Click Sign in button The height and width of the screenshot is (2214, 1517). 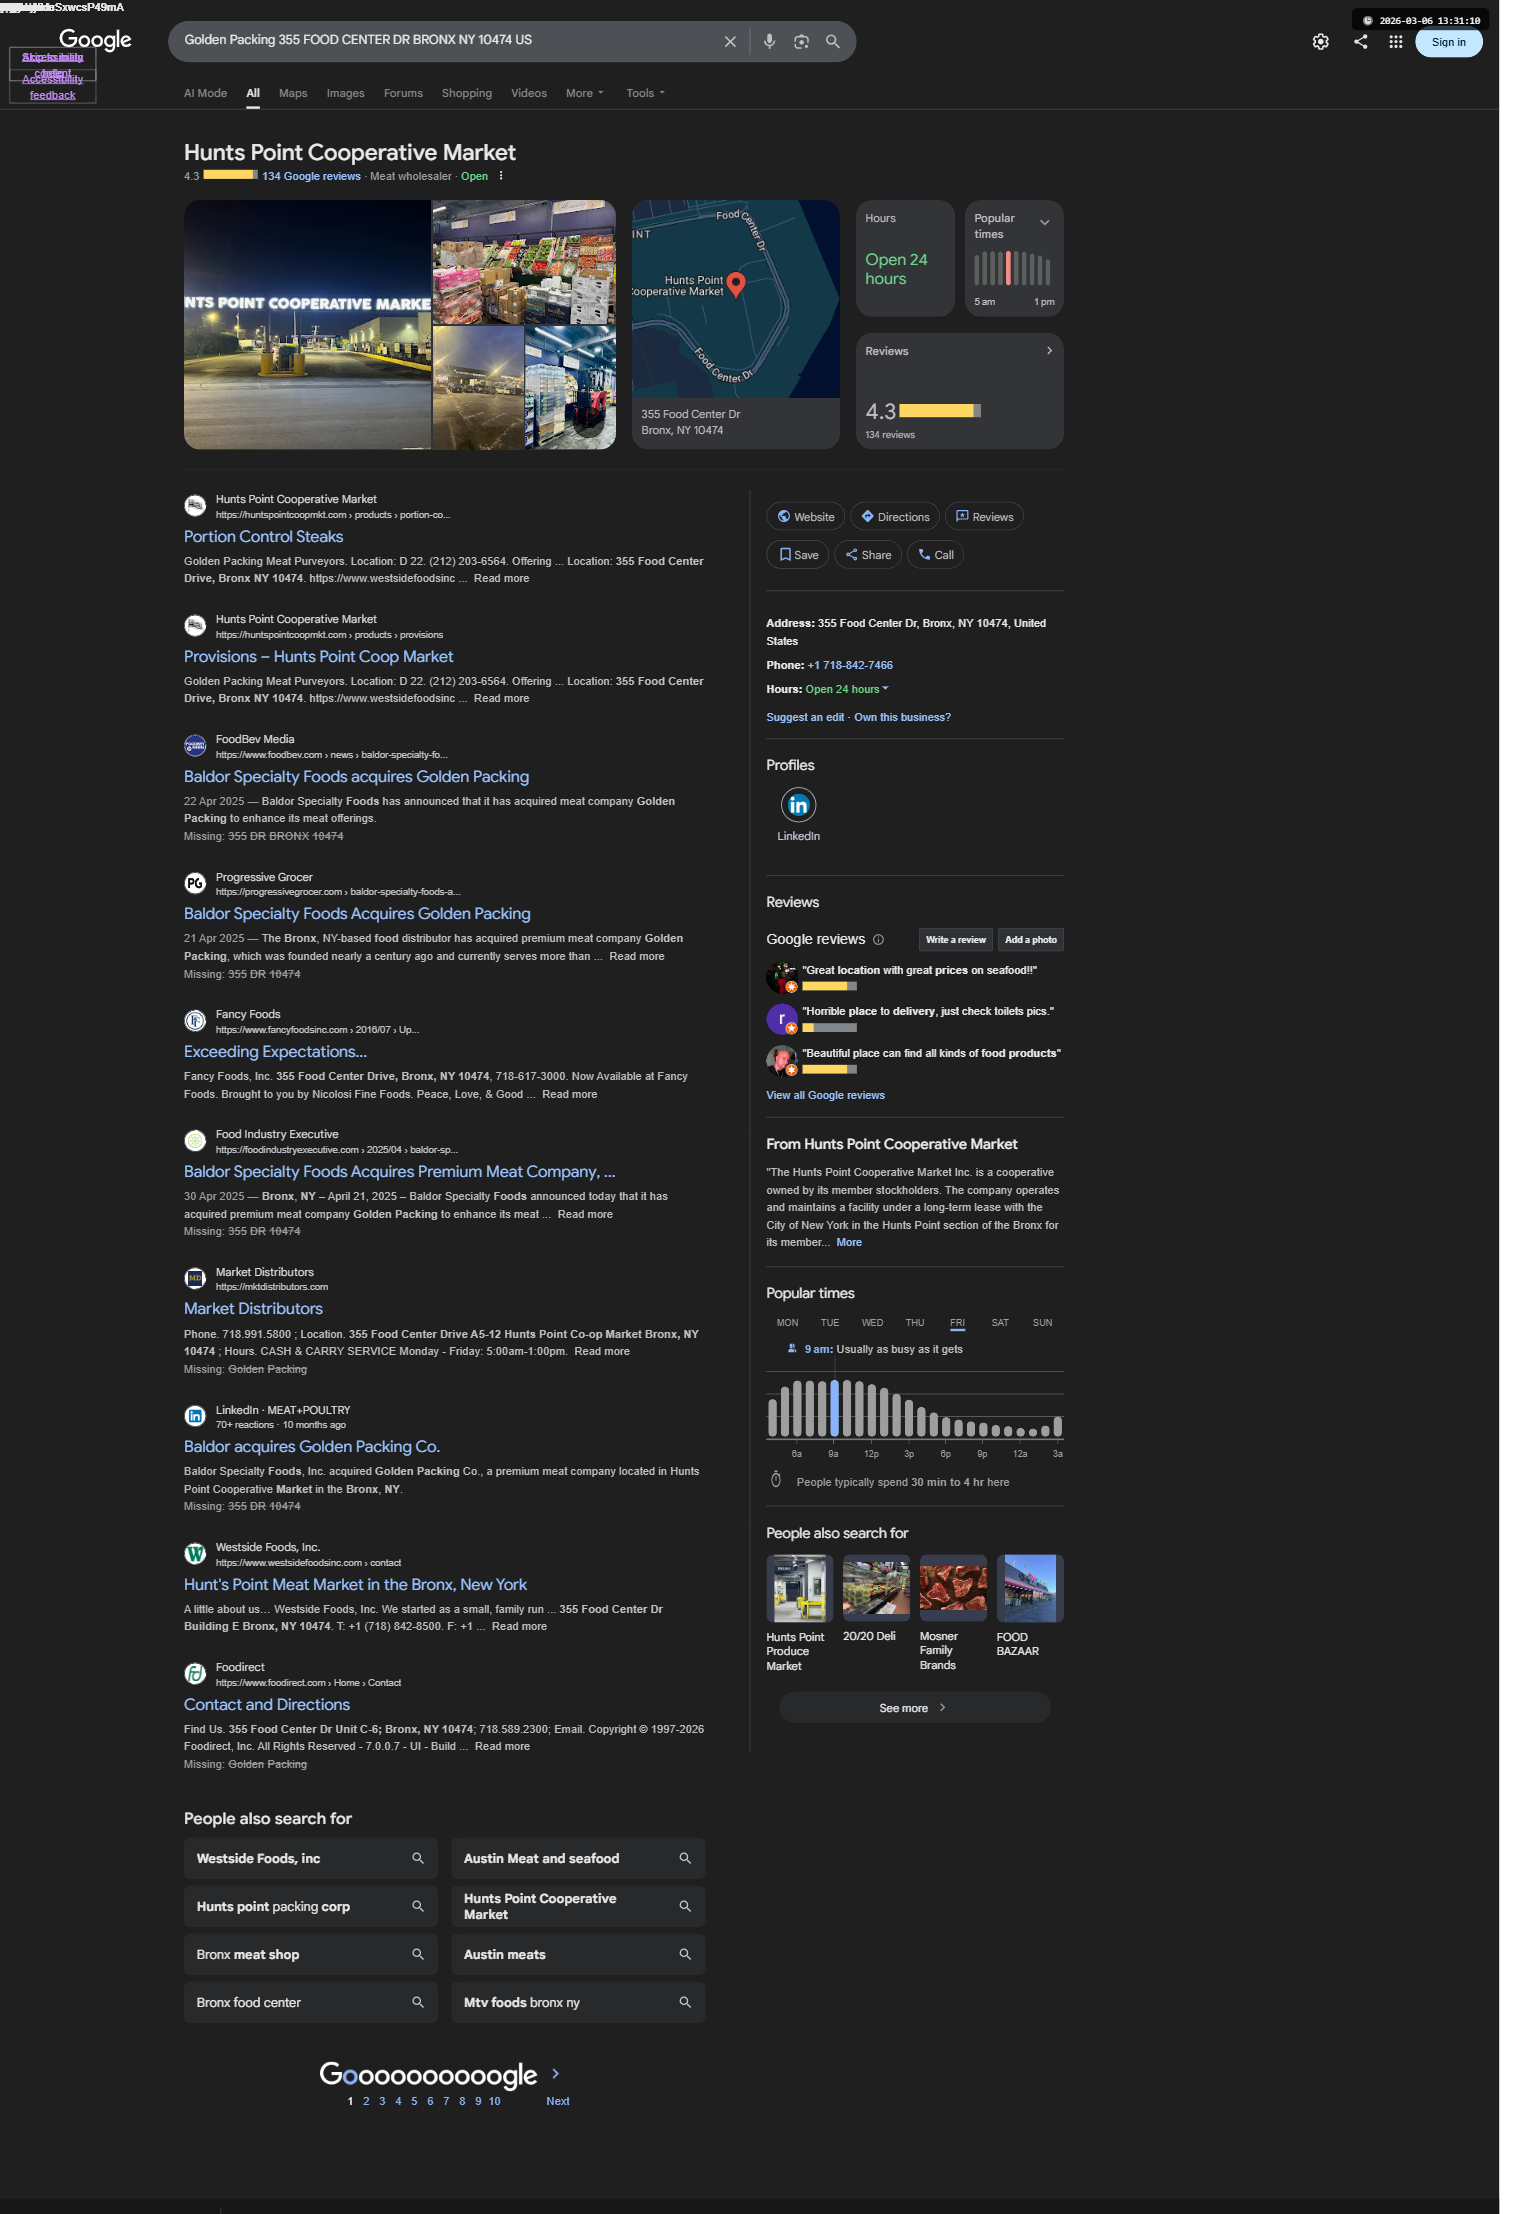(1448, 42)
